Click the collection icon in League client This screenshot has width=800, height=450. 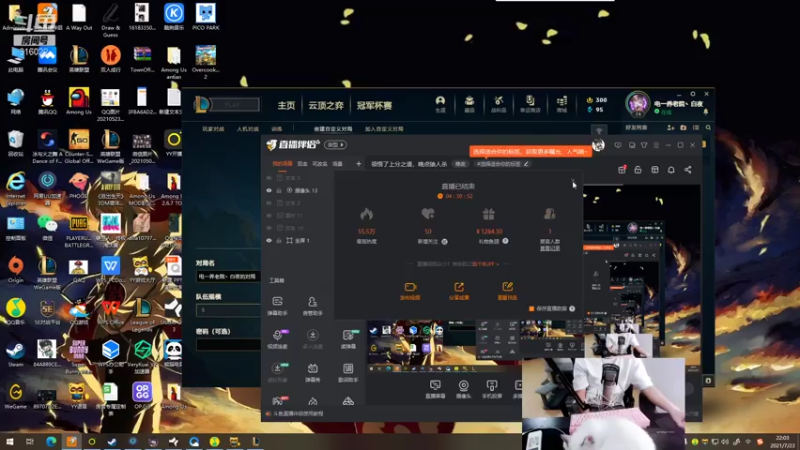coord(469,104)
